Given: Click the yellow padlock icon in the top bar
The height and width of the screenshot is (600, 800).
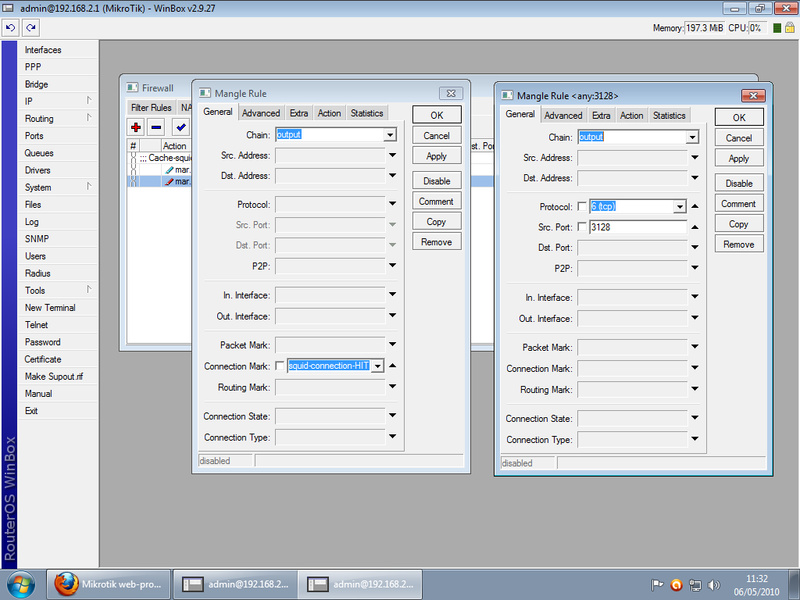Looking at the screenshot, I should pyautogui.click(x=789, y=28).
